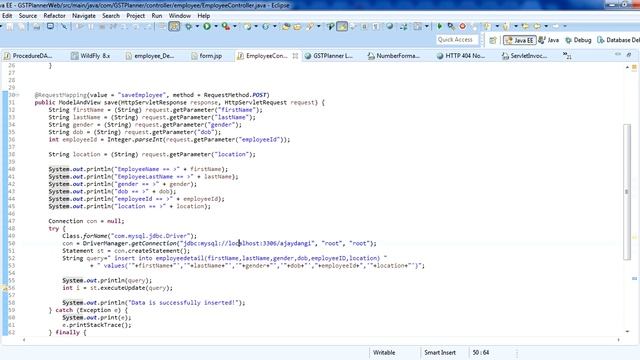Close the EmployeeCon... editor tab
Image resolution: width=640 pixels, height=360 pixels.
(295, 56)
